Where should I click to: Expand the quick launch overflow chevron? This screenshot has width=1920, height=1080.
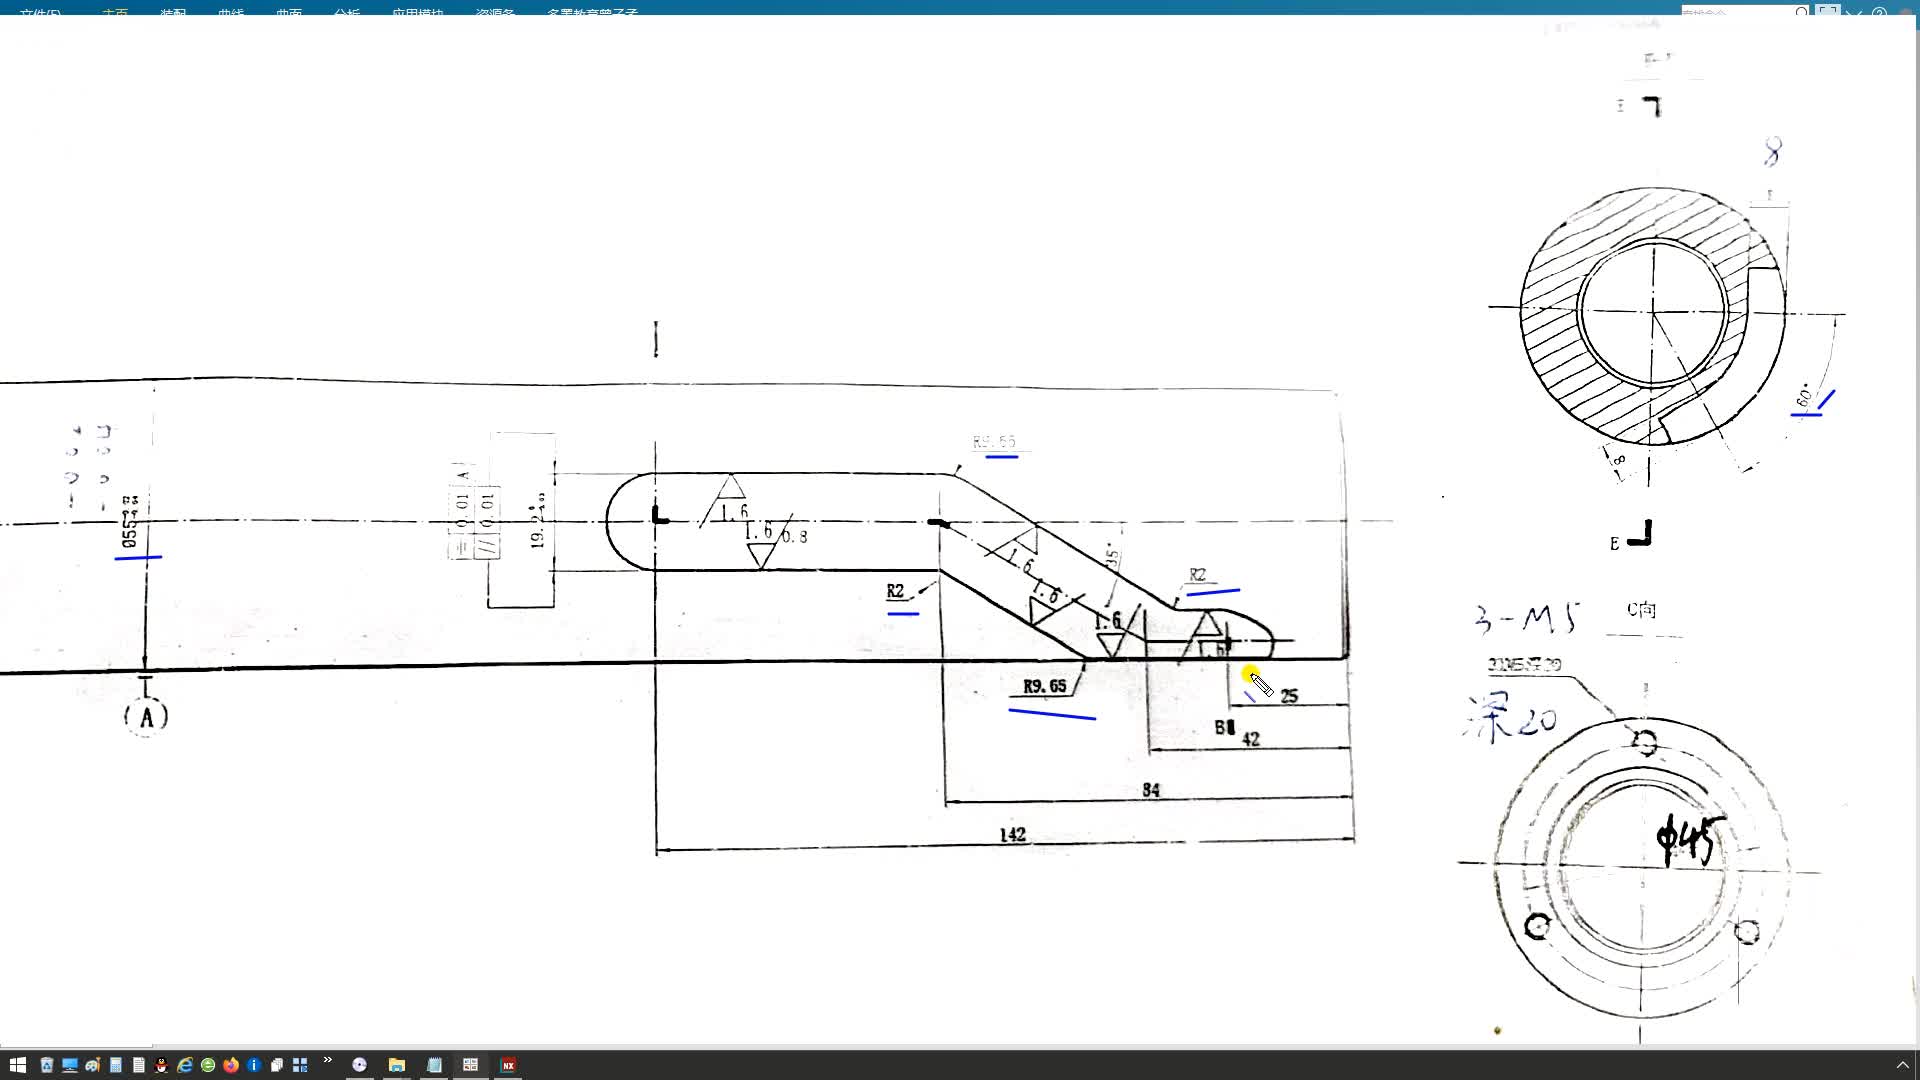pyautogui.click(x=328, y=1060)
